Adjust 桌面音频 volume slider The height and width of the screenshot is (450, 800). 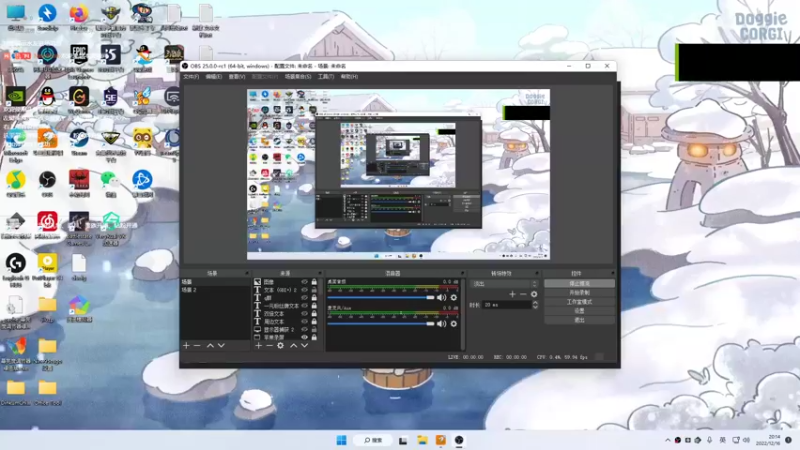click(x=381, y=297)
